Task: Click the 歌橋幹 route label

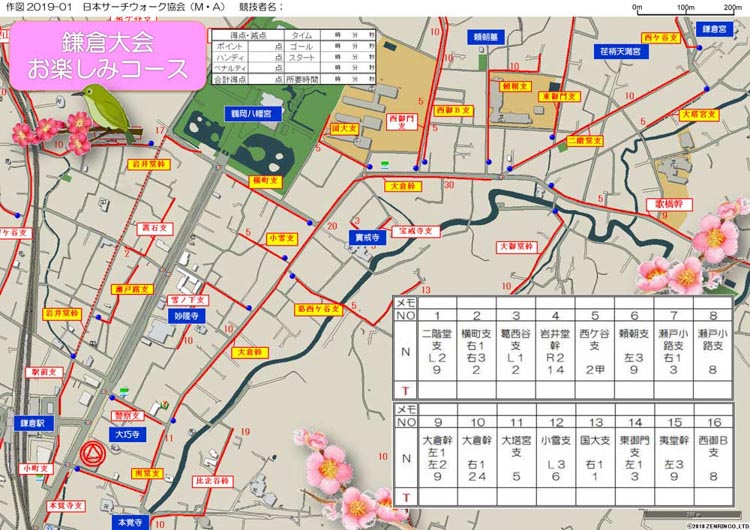Action: [x=669, y=202]
